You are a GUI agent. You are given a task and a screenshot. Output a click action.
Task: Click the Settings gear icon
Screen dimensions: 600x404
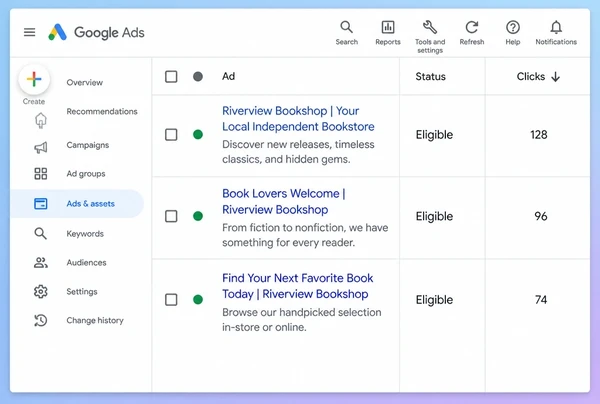(41, 292)
